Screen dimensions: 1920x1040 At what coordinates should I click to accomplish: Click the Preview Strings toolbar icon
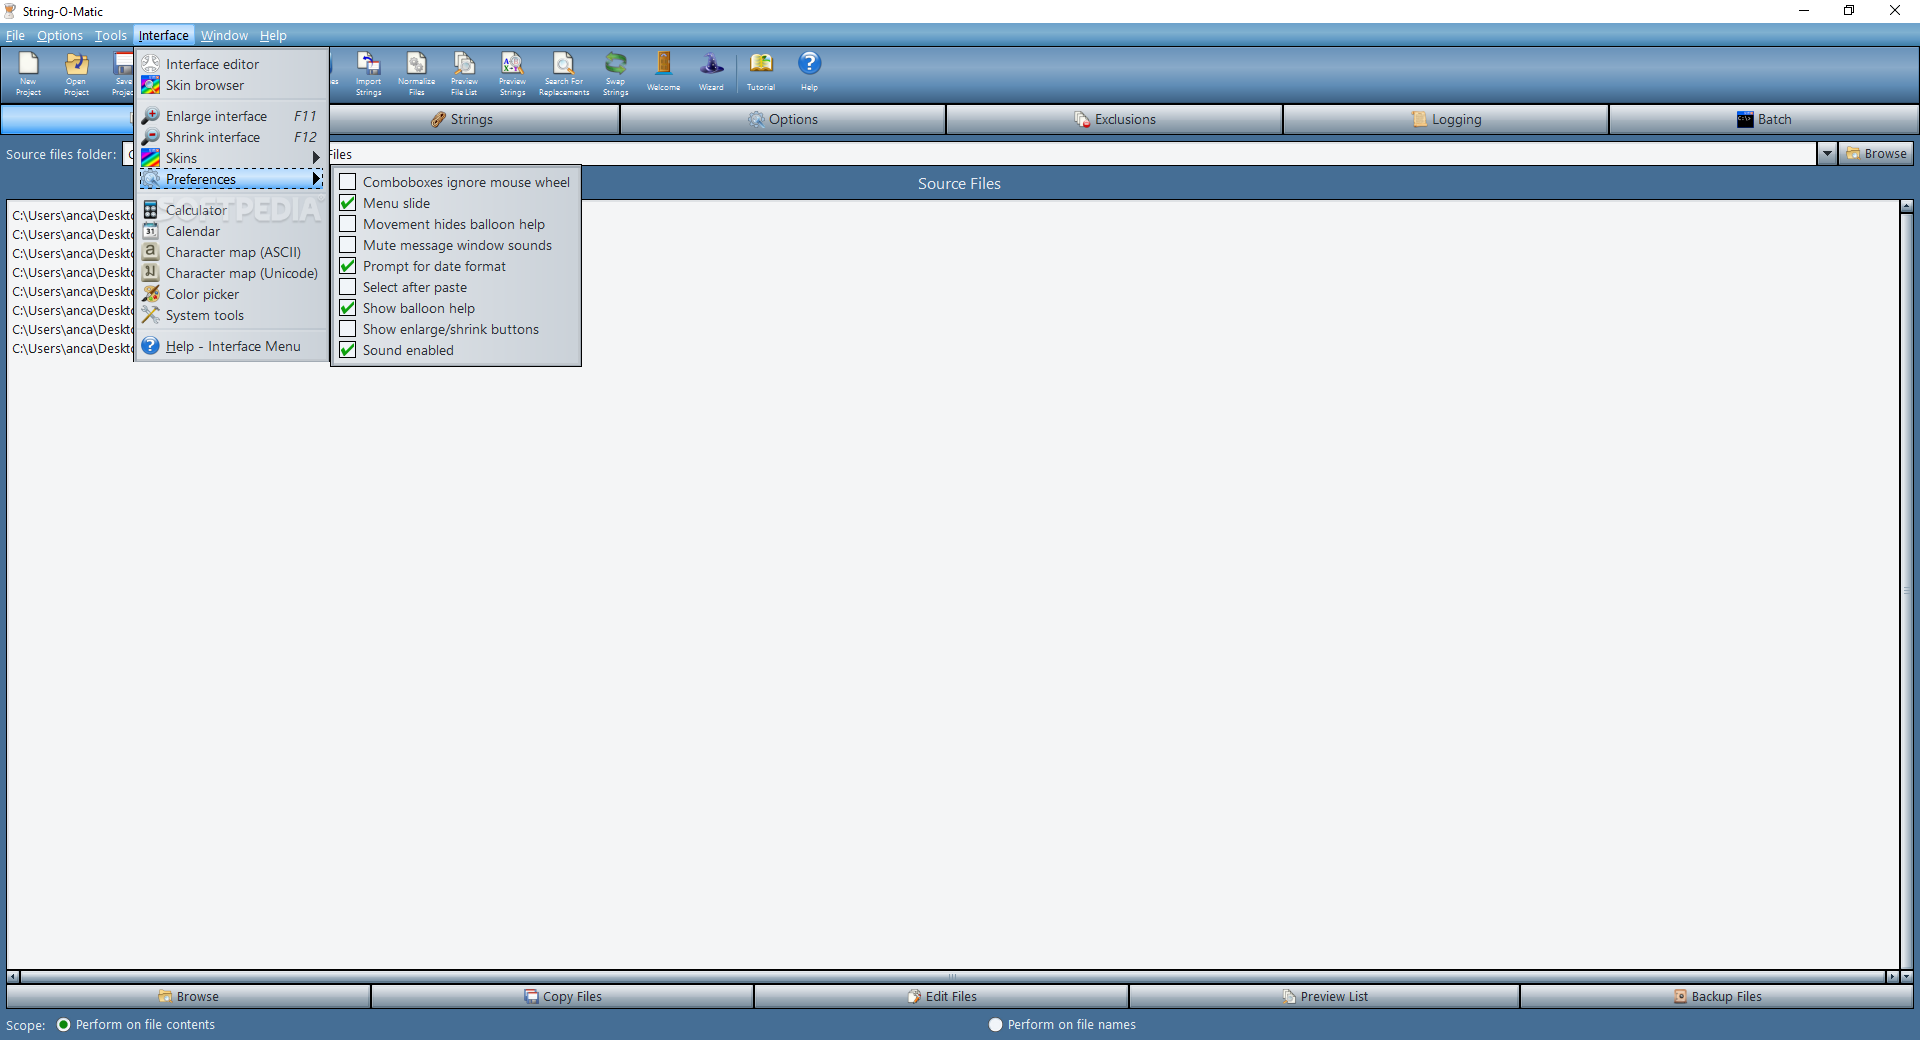coord(512,74)
